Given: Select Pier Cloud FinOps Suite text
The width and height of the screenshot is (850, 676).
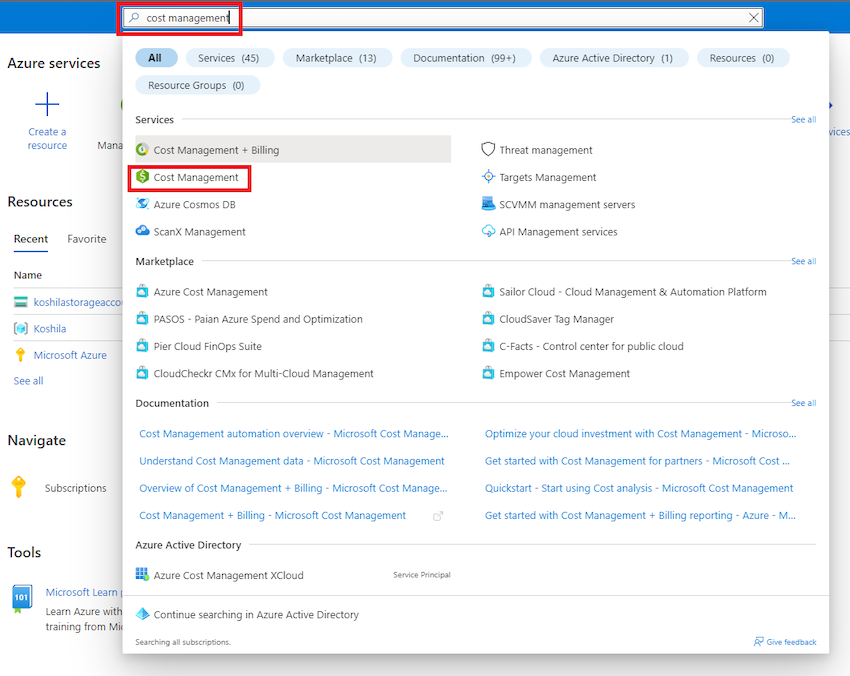Looking at the screenshot, I should click(208, 346).
